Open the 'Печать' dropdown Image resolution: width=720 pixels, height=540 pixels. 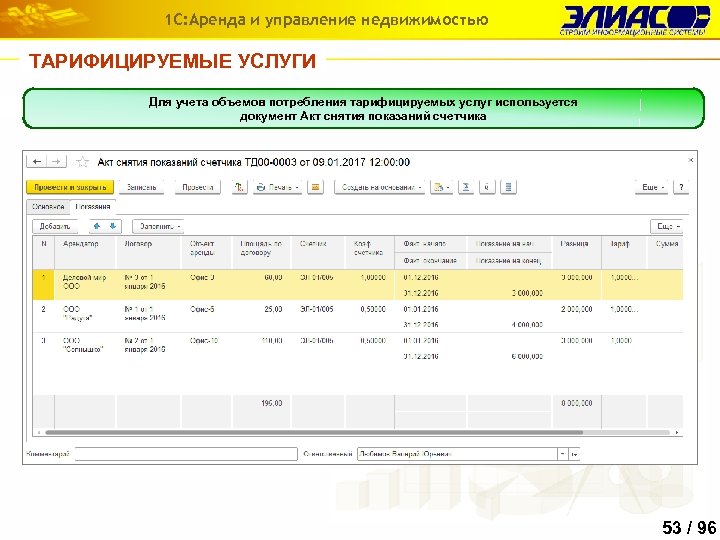pyautogui.click(x=277, y=187)
